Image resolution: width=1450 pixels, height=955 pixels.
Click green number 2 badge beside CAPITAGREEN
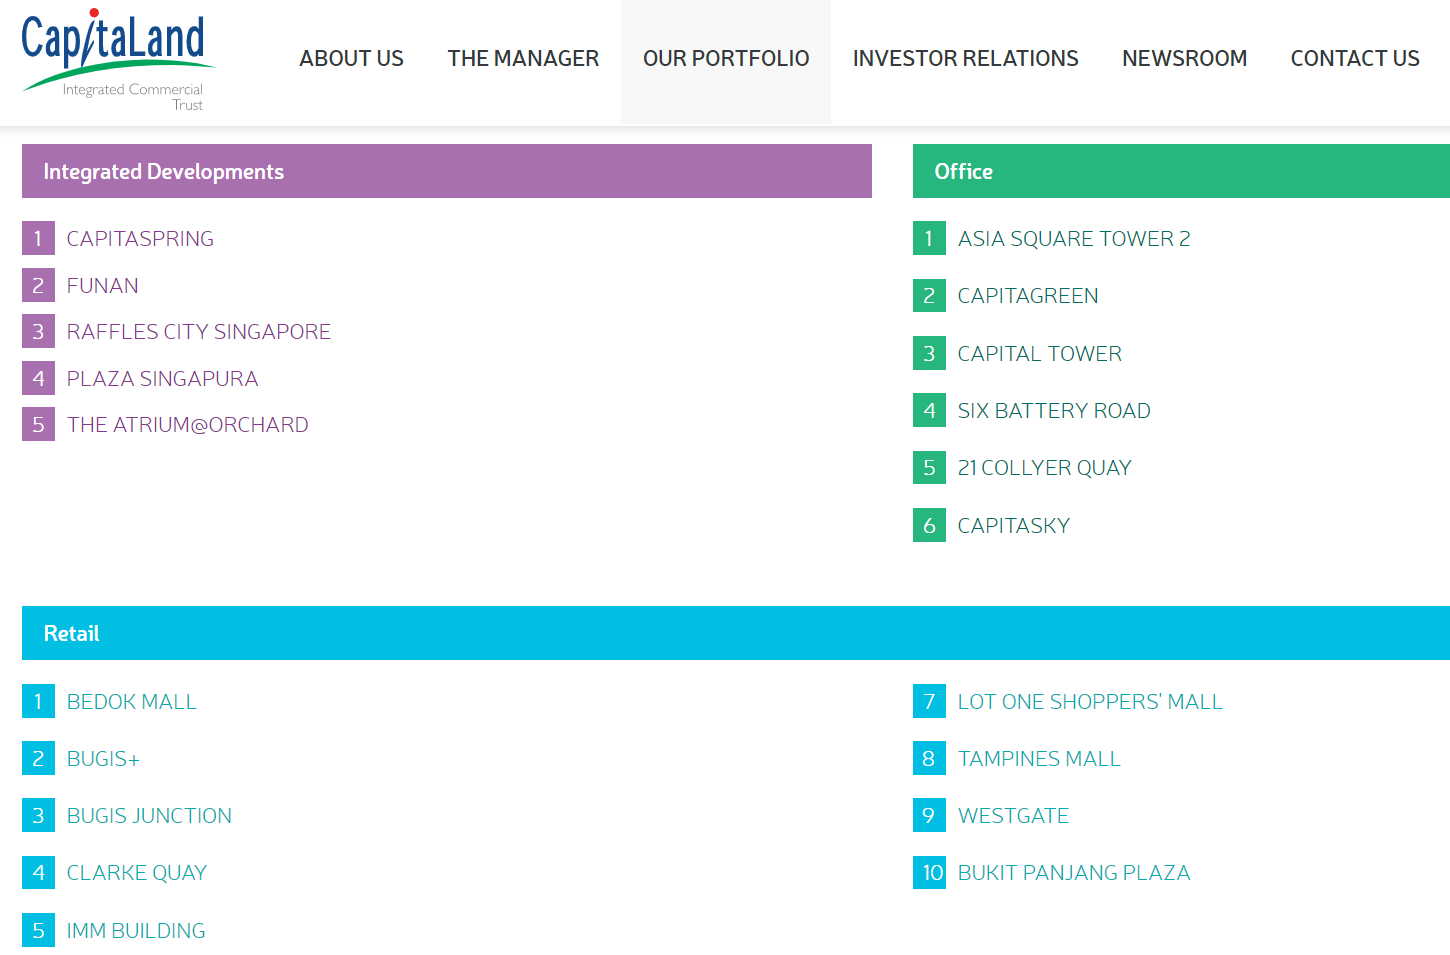(x=929, y=296)
